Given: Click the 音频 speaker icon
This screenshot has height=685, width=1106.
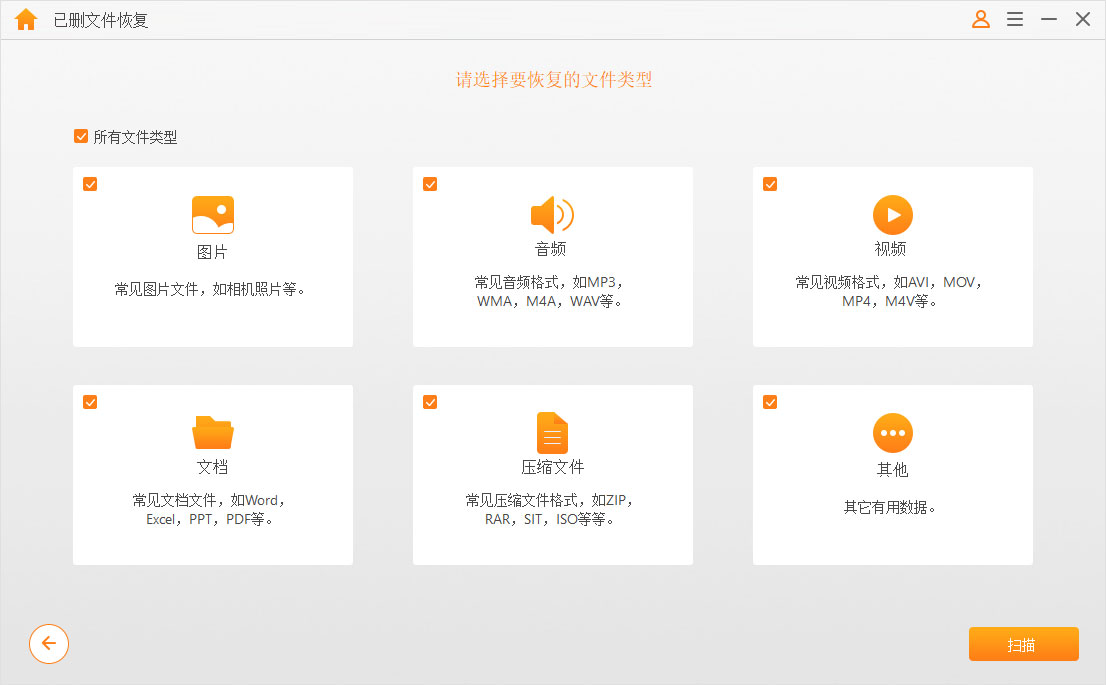Looking at the screenshot, I should pos(552,215).
